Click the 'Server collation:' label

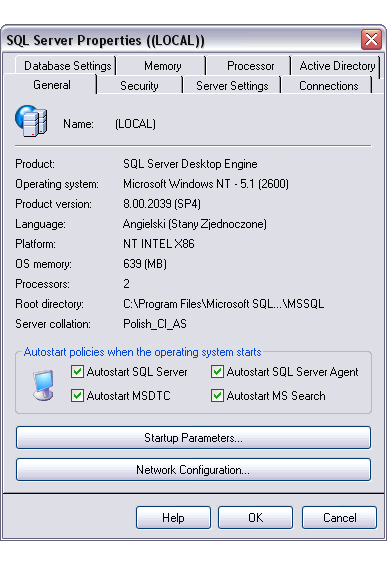click(x=53, y=324)
